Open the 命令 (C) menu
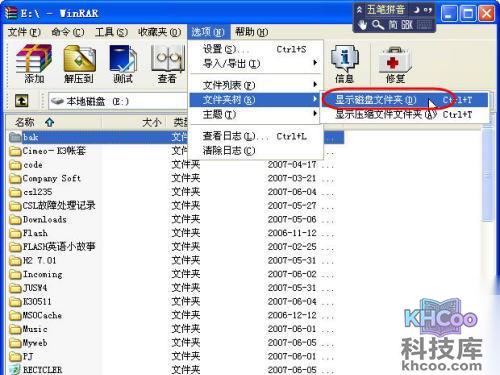 click(68, 32)
